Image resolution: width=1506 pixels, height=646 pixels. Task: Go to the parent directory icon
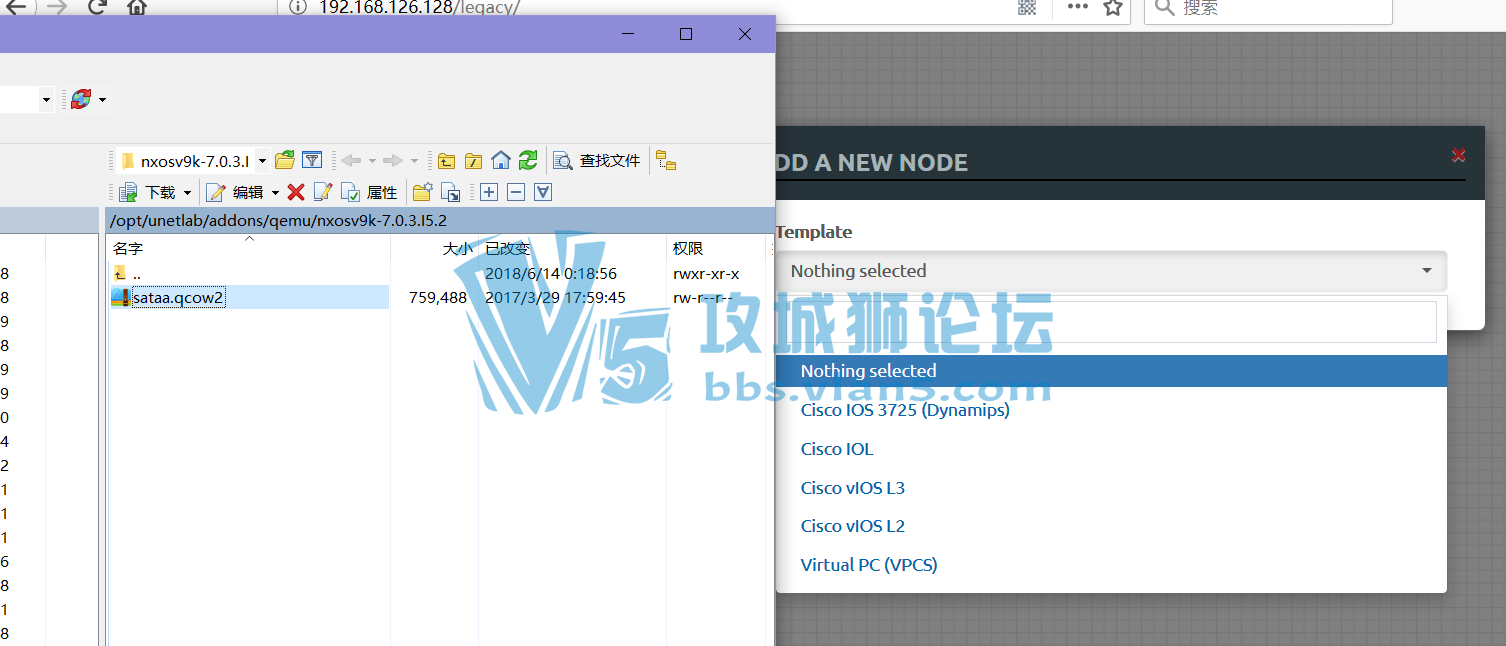pos(446,160)
